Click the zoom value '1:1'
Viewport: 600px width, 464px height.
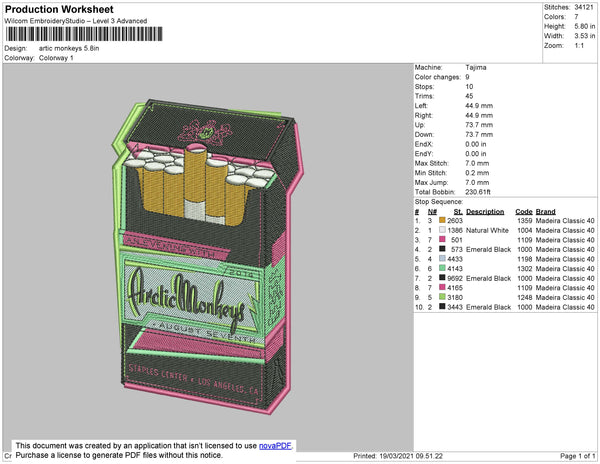[x=579, y=46]
